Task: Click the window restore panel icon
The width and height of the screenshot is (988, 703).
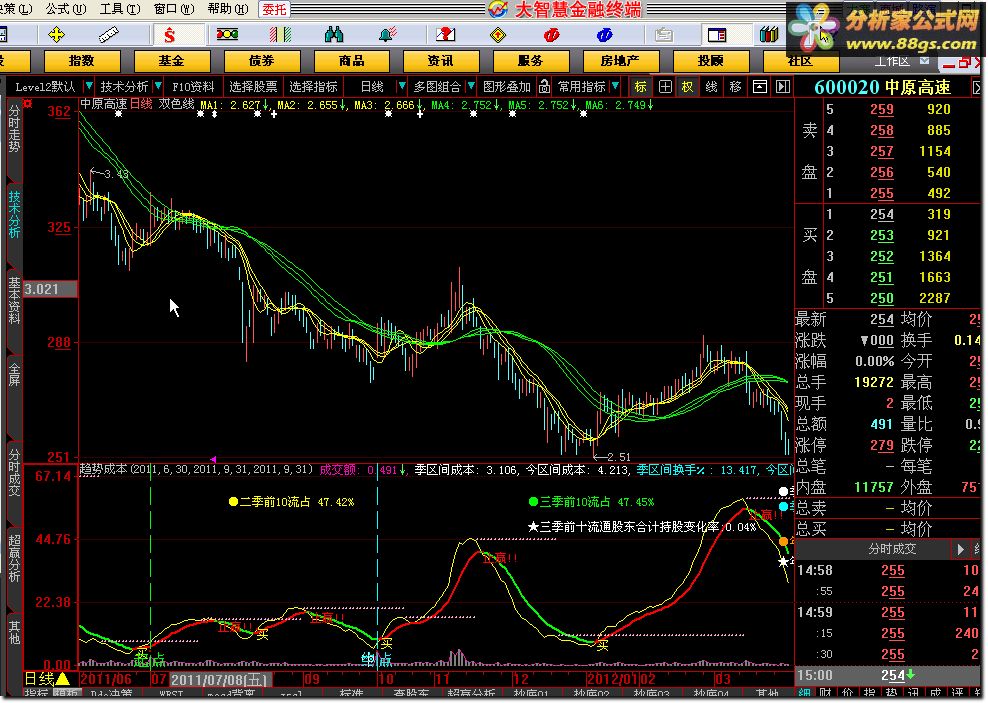Action: (x=760, y=87)
